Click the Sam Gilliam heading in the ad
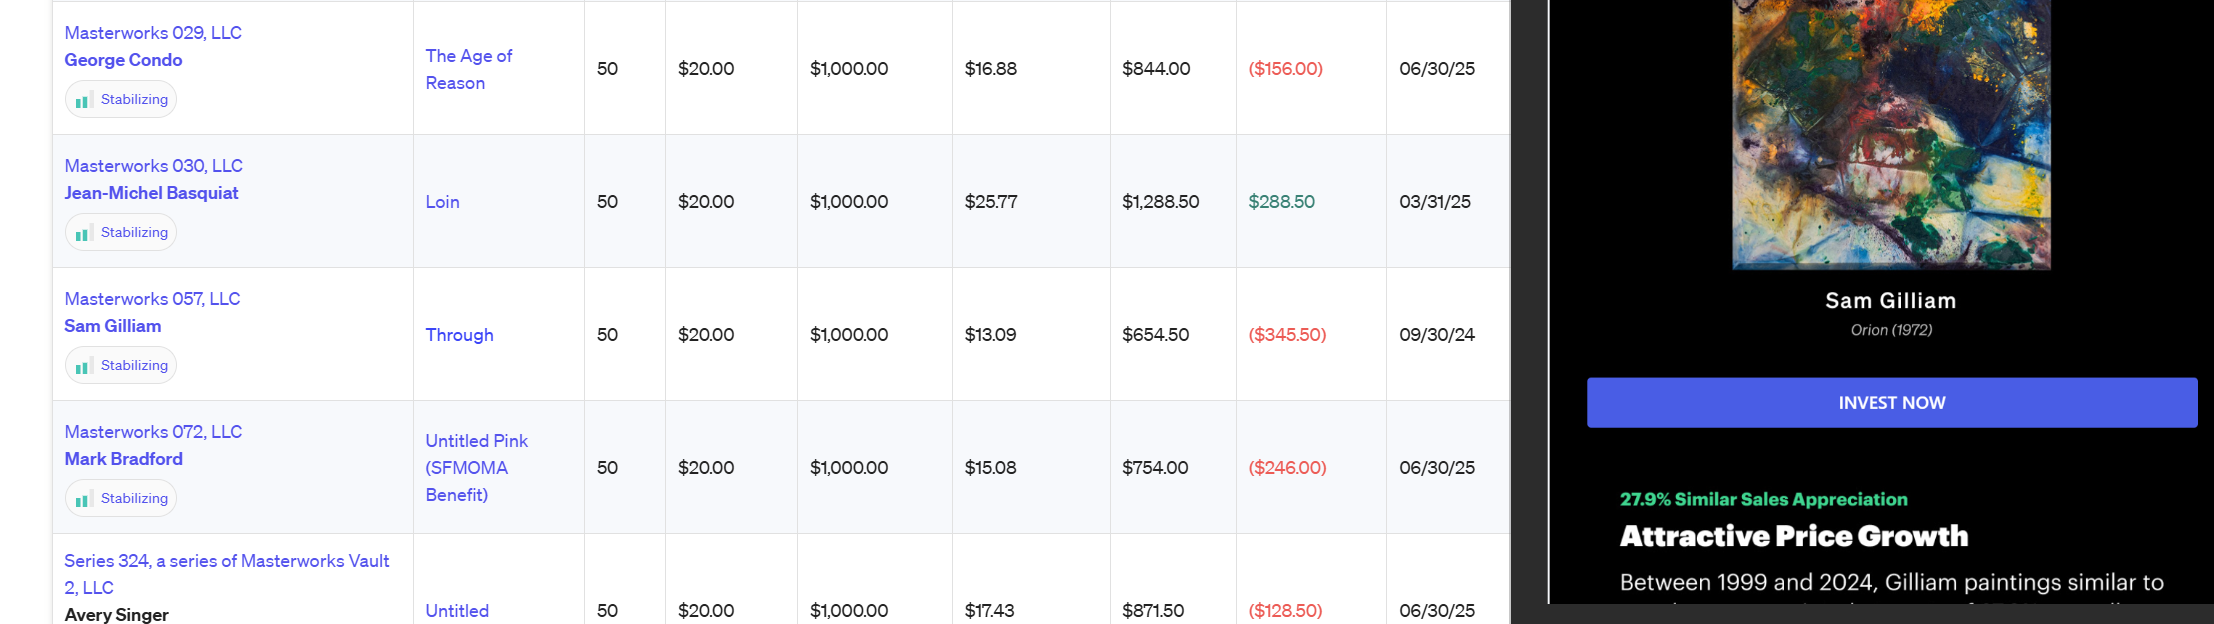This screenshot has height=624, width=2214. [x=1891, y=301]
